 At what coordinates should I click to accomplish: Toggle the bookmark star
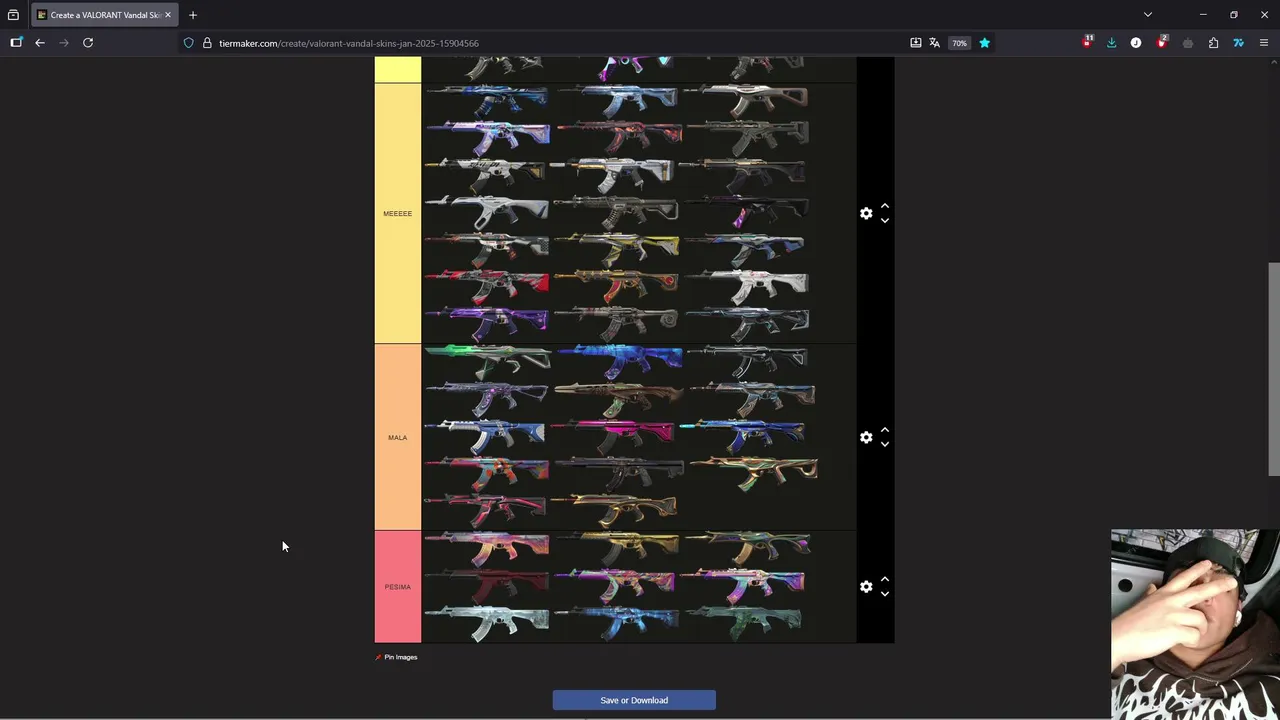[984, 43]
